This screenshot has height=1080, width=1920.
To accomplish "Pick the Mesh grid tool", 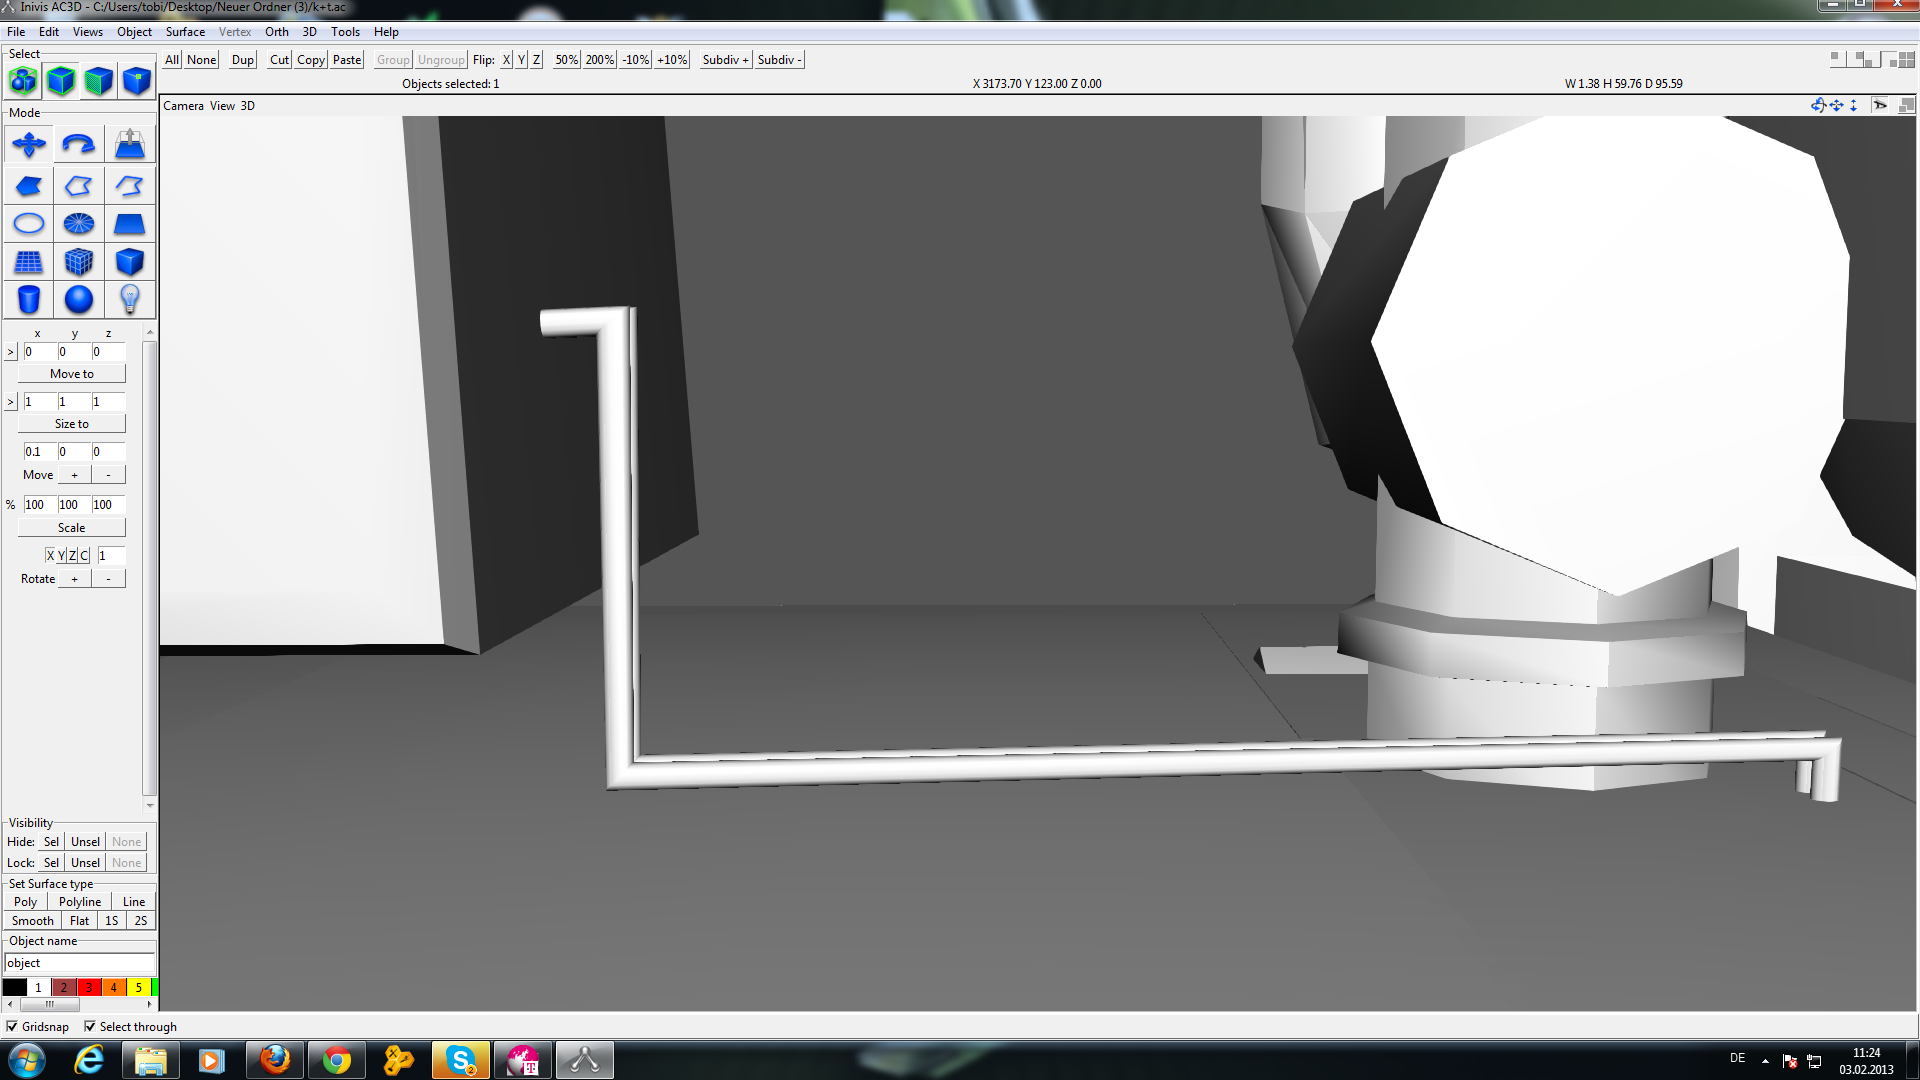I will [x=29, y=262].
